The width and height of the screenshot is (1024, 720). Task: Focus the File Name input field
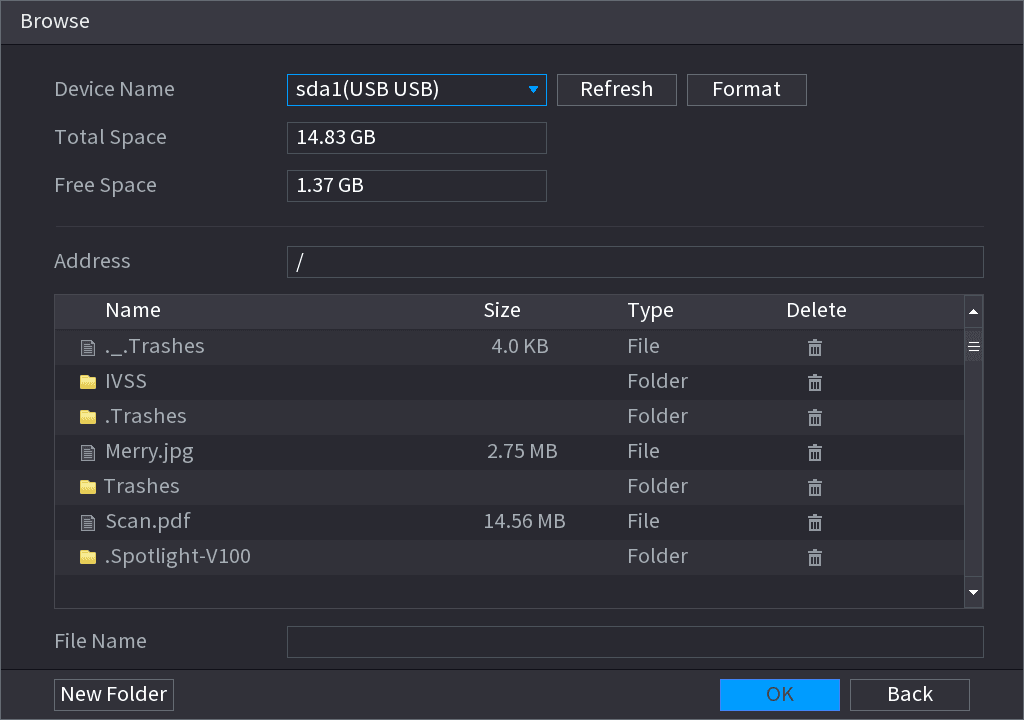(x=635, y=642)
